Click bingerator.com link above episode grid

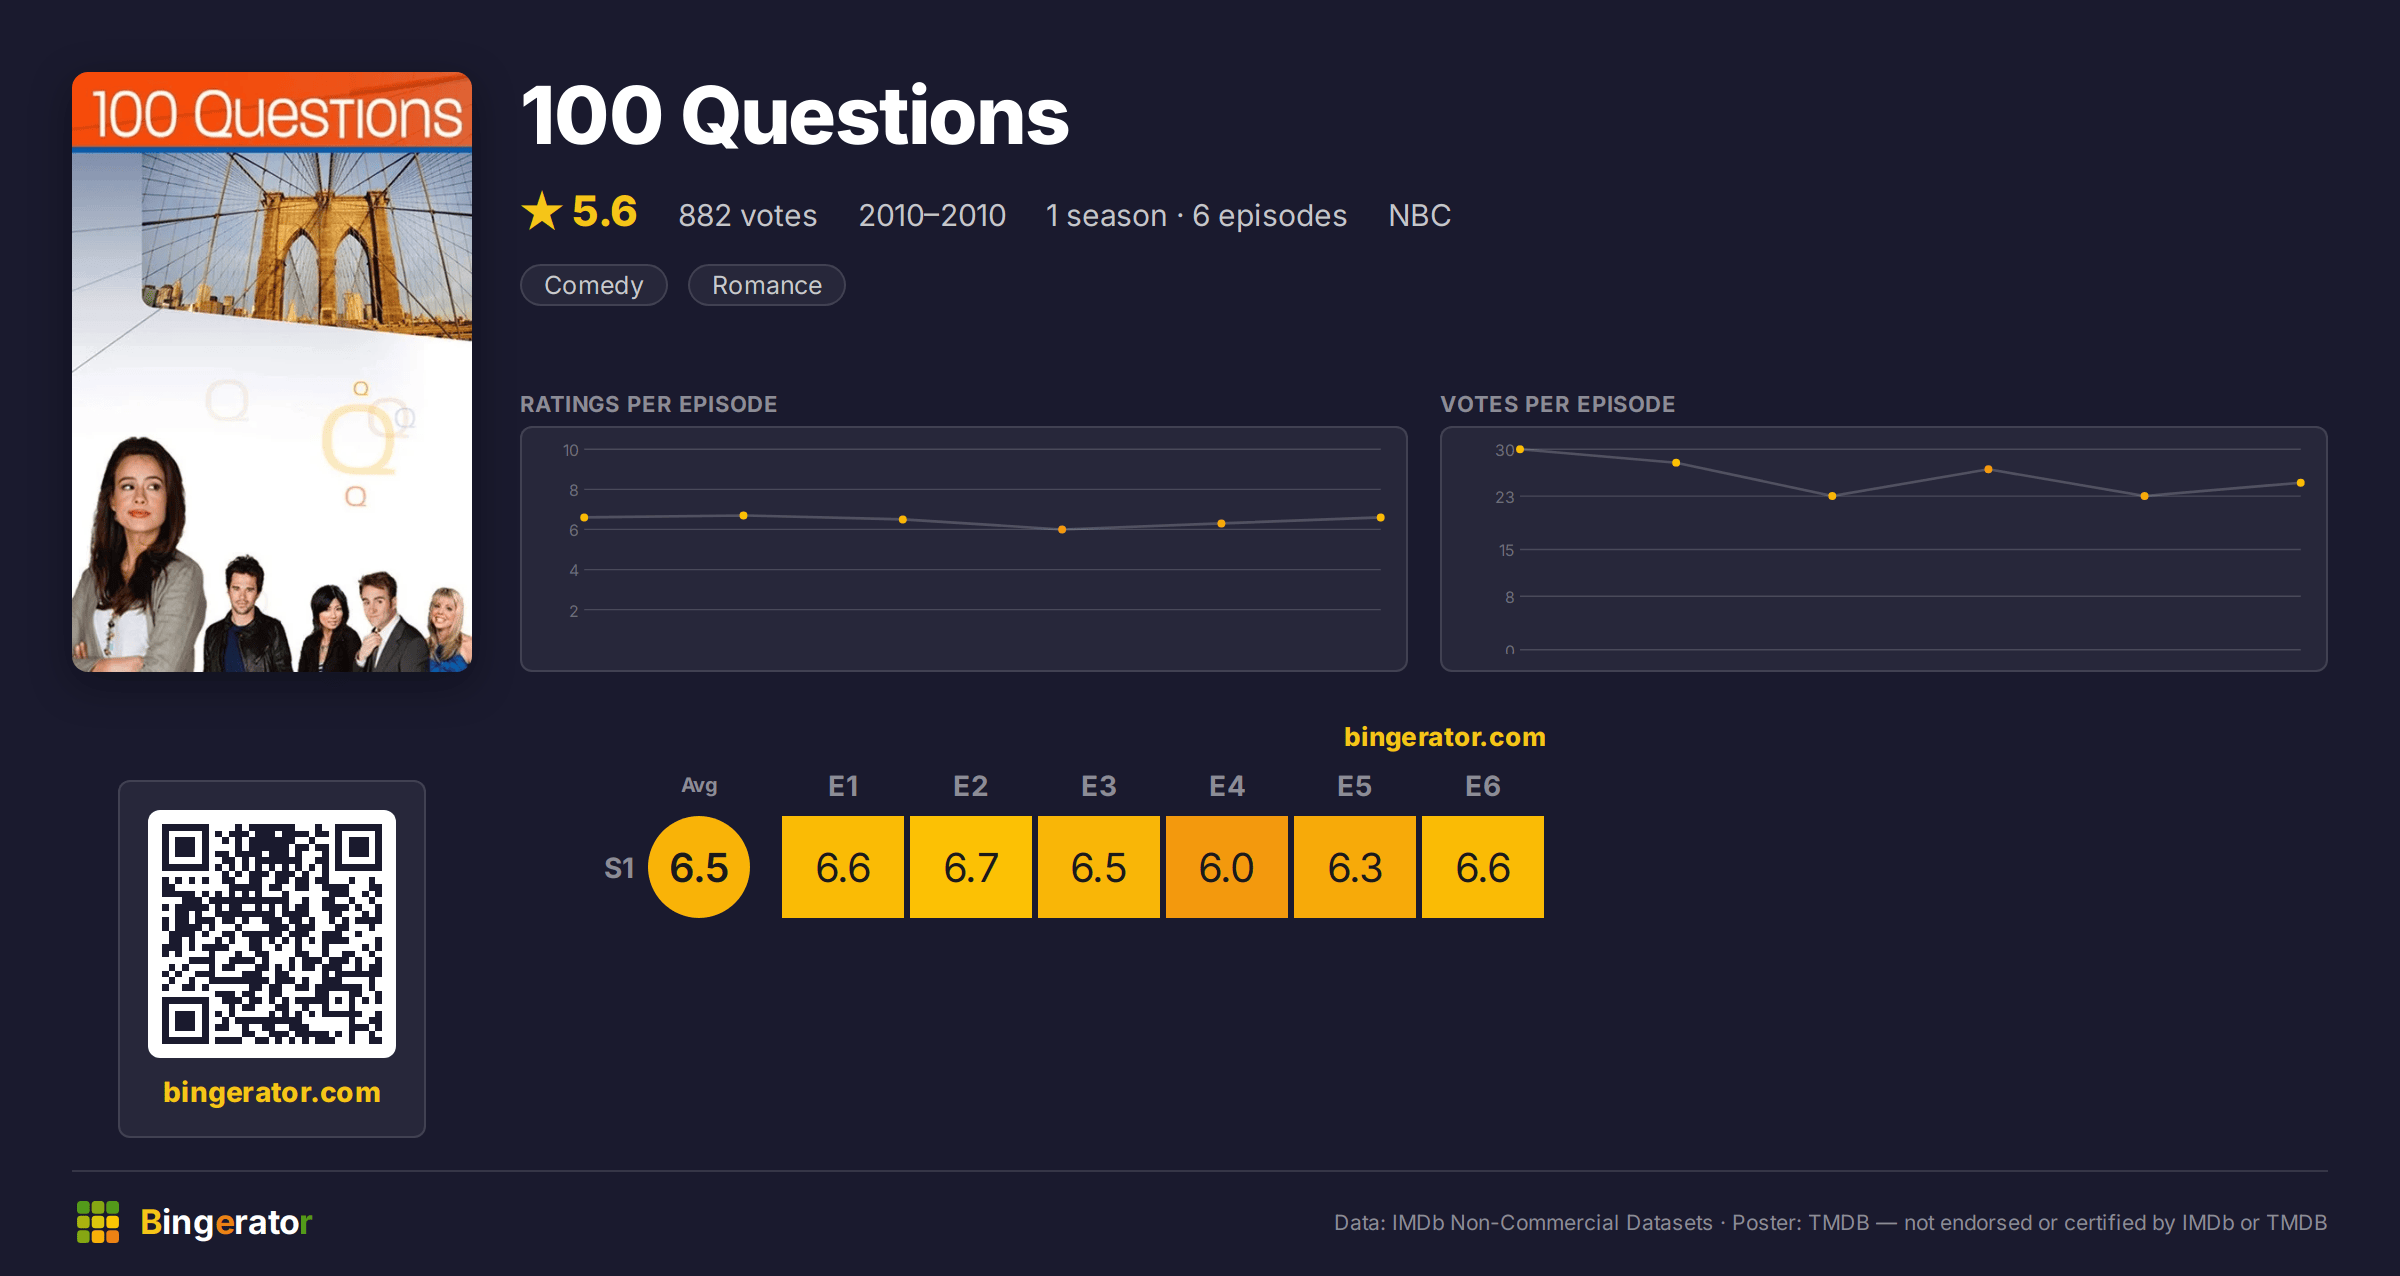[x=1445, y=737]
